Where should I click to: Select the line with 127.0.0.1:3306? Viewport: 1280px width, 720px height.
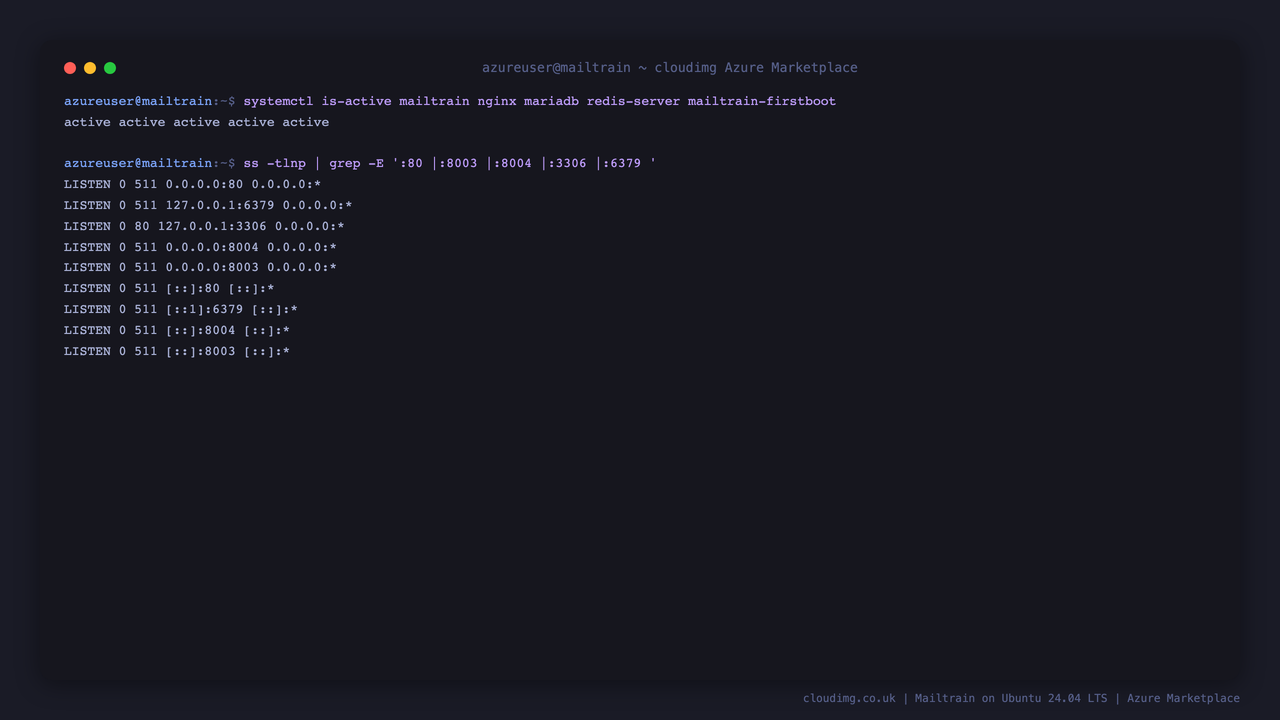point(204,226)
